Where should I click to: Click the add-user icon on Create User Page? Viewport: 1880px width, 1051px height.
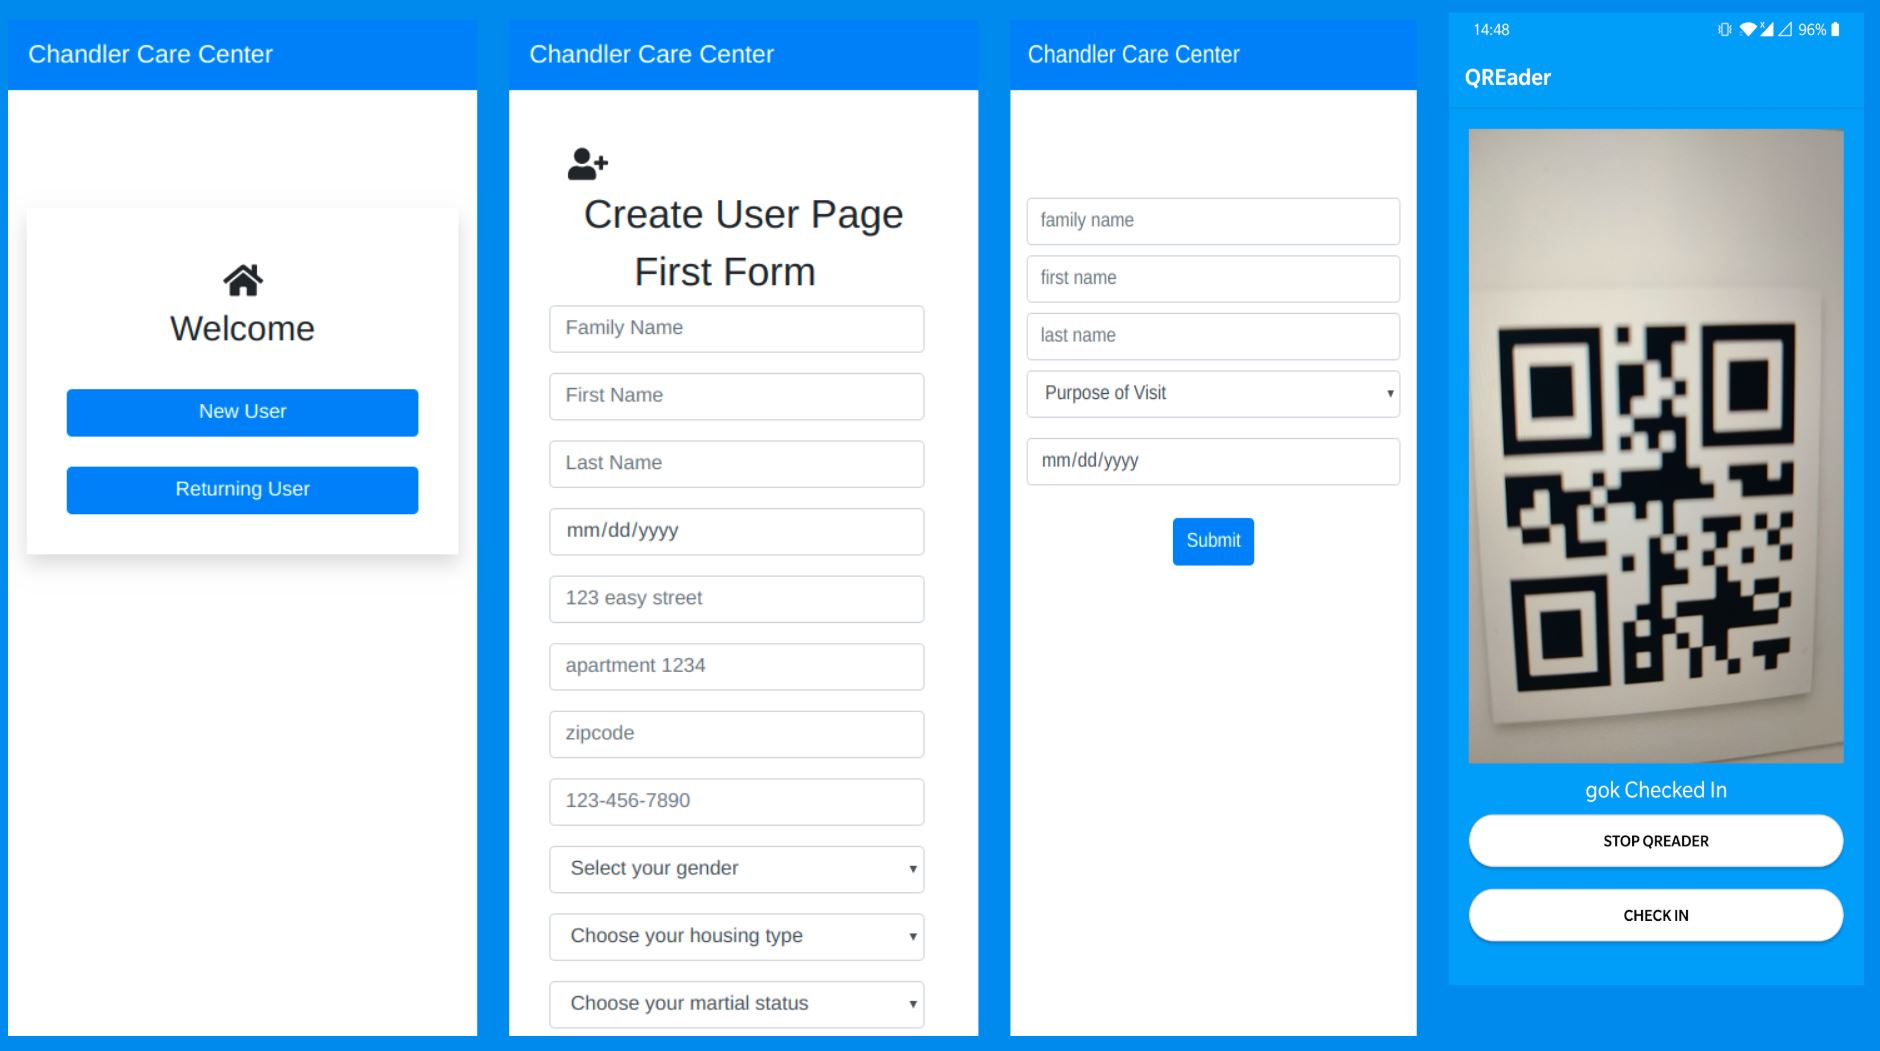[x=588, y=164]
